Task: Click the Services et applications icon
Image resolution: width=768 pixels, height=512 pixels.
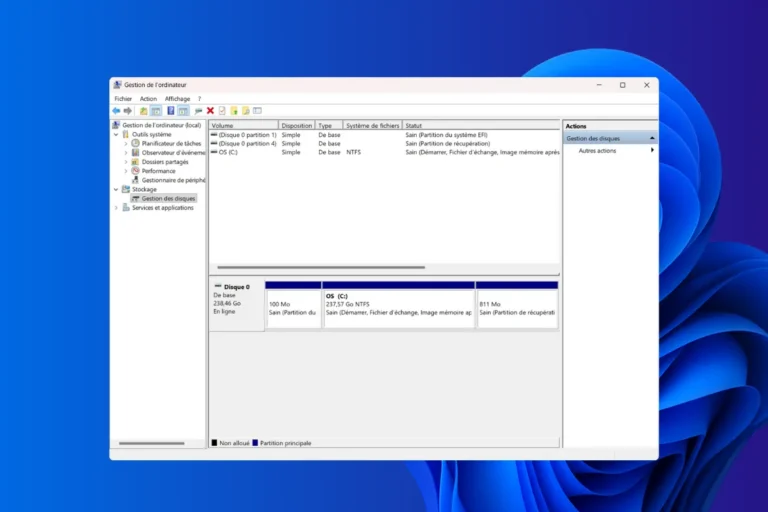Action: (x=126, y=208)
